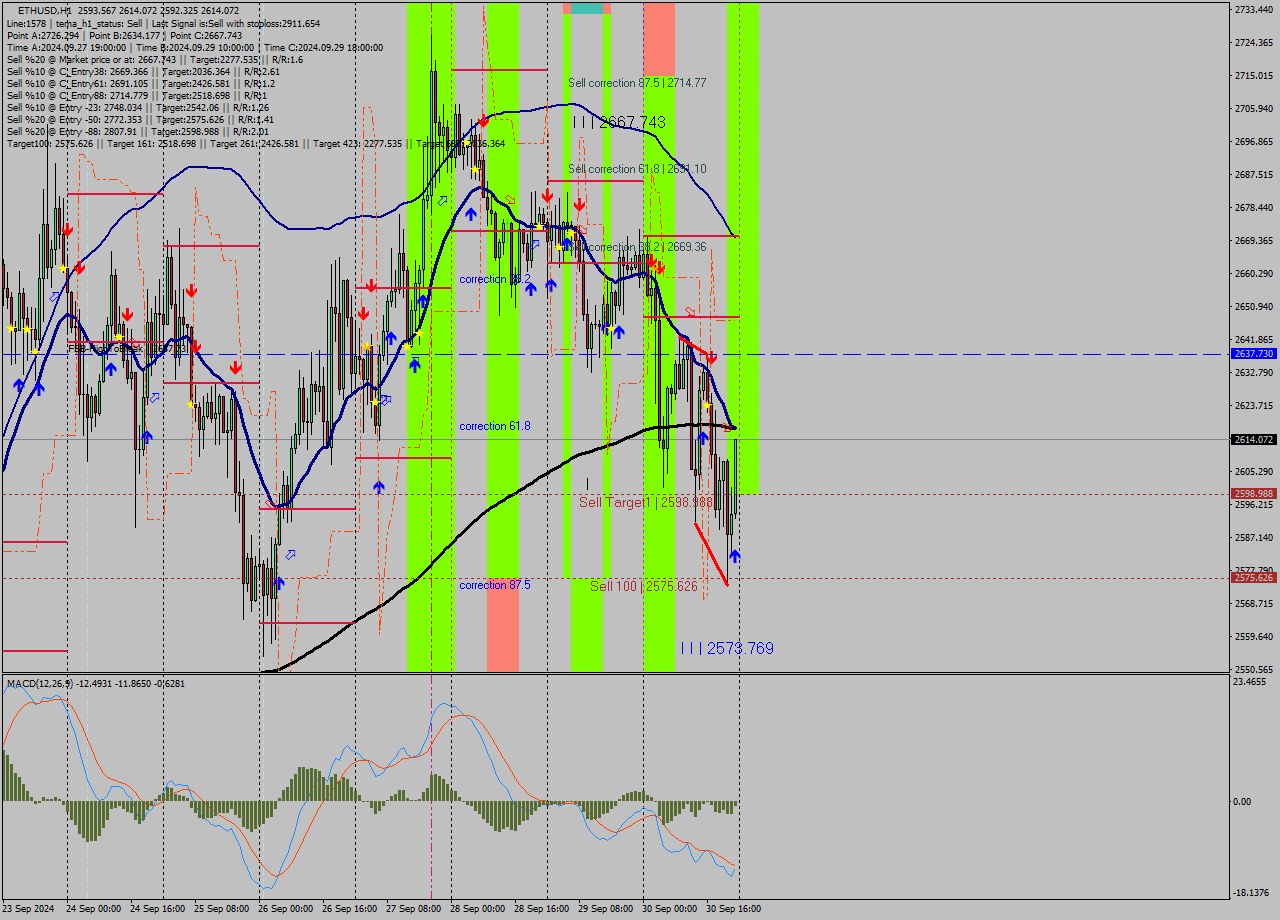The image size is (1280, 920).
Task: Click the 23.4655 MACD scale value
Action: click(x=1250, y=681)
